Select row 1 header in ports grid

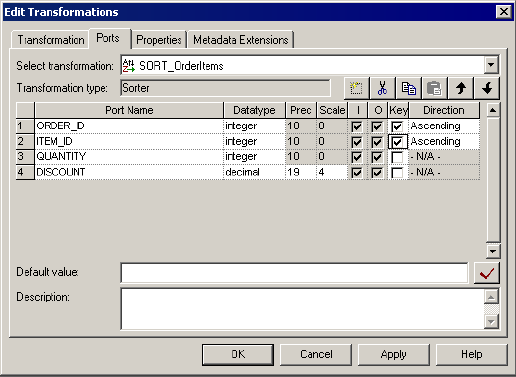coord(25,126)
